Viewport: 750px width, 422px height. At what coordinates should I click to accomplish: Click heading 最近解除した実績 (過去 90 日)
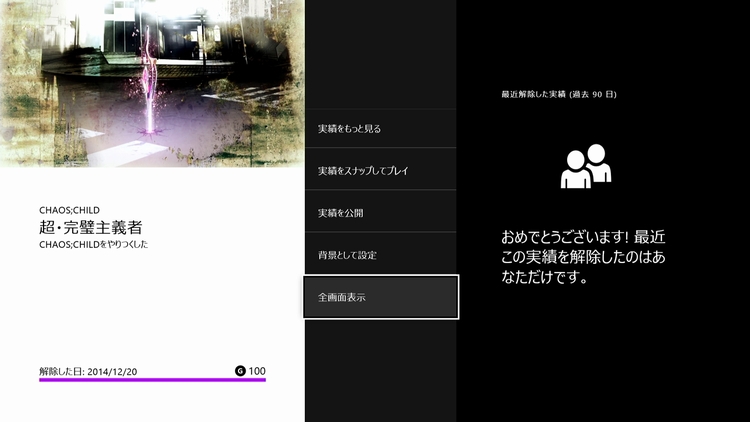(559, 94)
